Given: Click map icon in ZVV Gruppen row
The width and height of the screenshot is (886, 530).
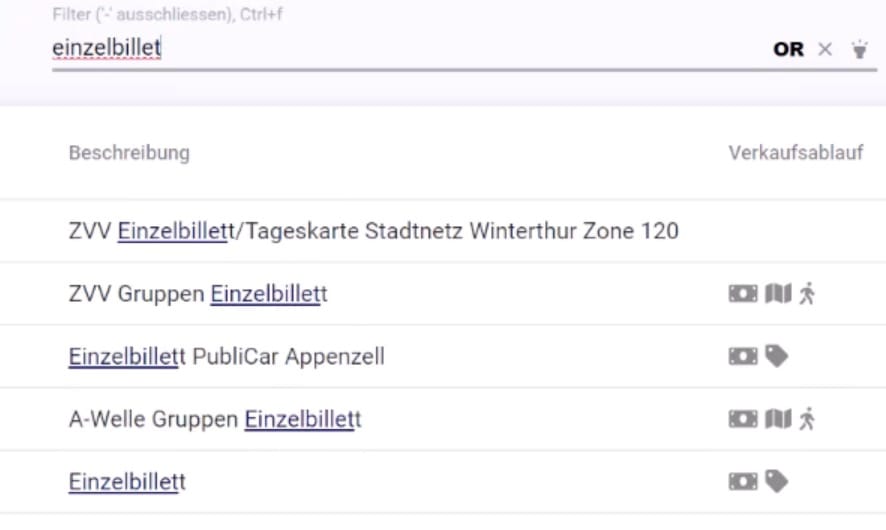Looking at the screenshot, I should click(778, 294).
